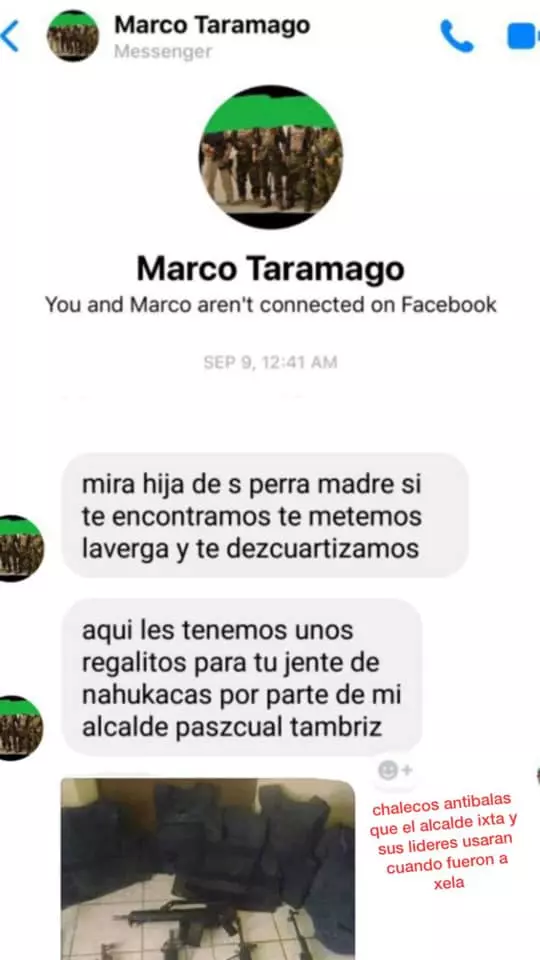This screenshot has height=960, width=540.
Task: Select the message starting 'aqui les tenemos'
Action: tap(242, 678)
